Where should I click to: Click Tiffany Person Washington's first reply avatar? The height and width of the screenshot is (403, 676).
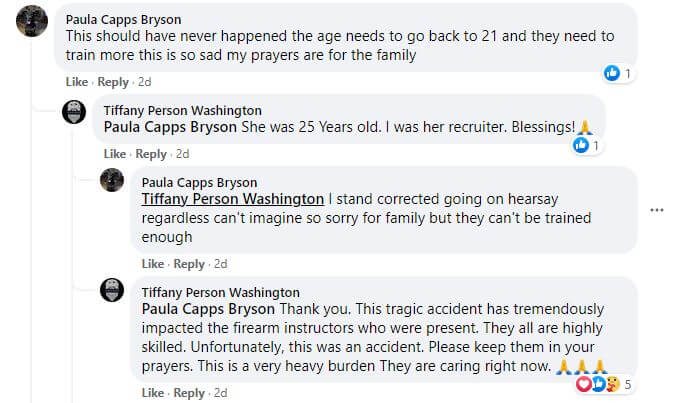74,113
